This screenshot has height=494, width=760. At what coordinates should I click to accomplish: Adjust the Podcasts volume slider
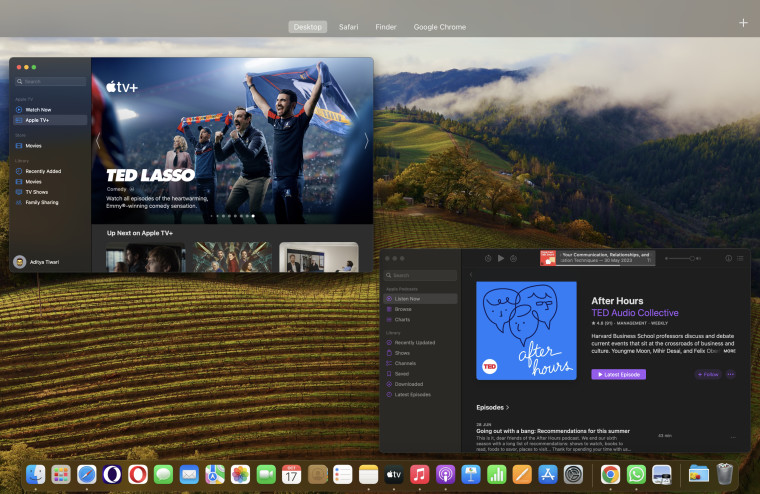point(681,258)
